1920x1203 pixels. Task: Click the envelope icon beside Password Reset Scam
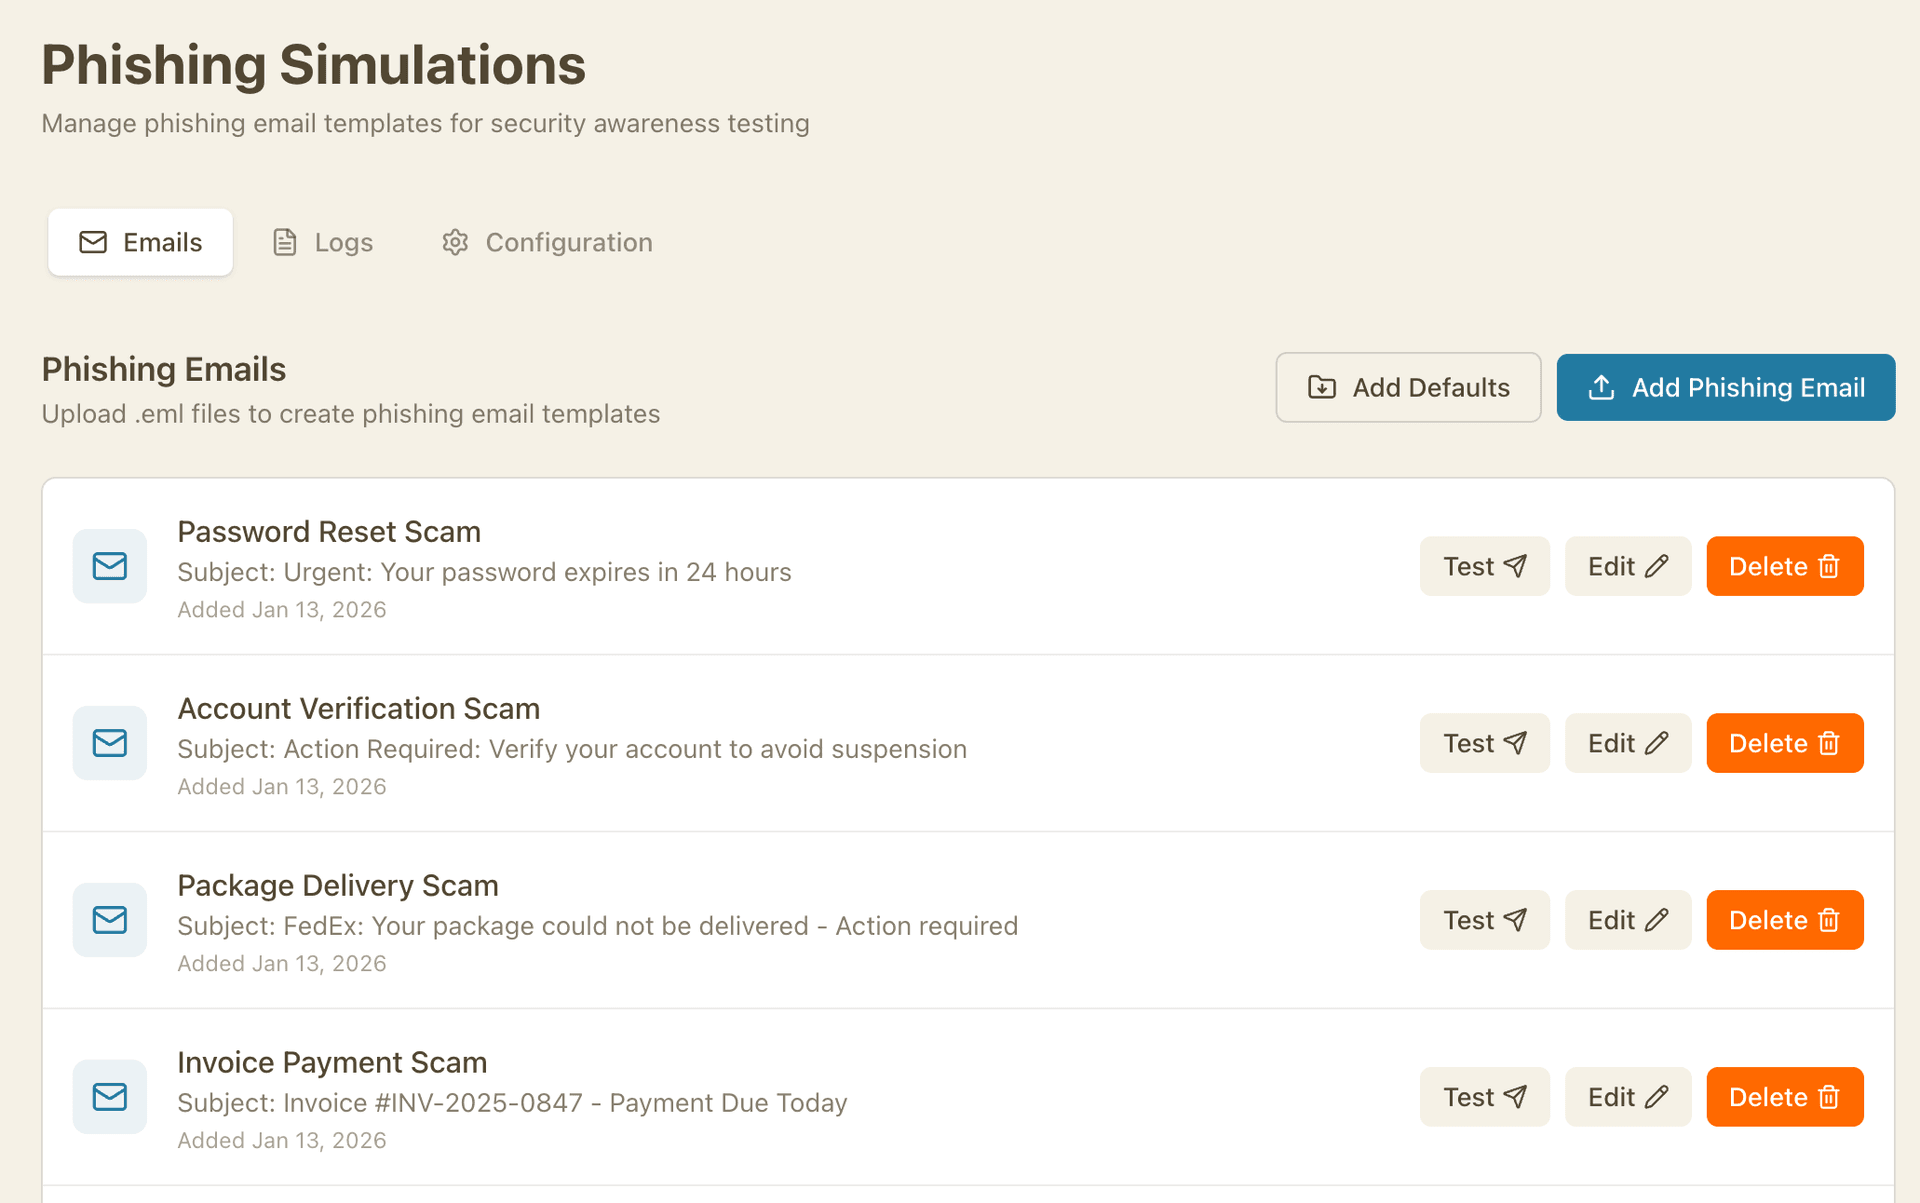(x=109, y=566)
